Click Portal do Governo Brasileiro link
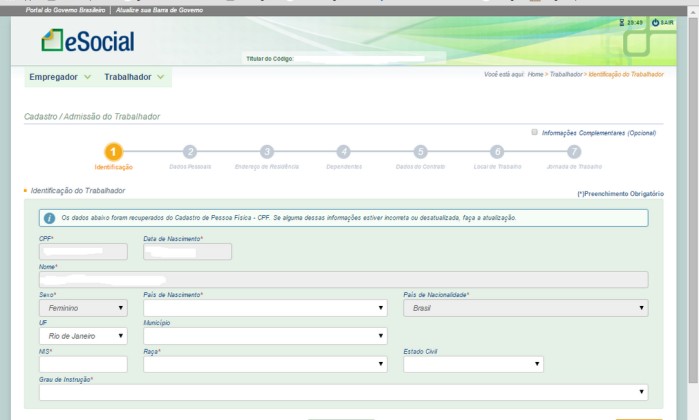 click(x=66, y=10)
